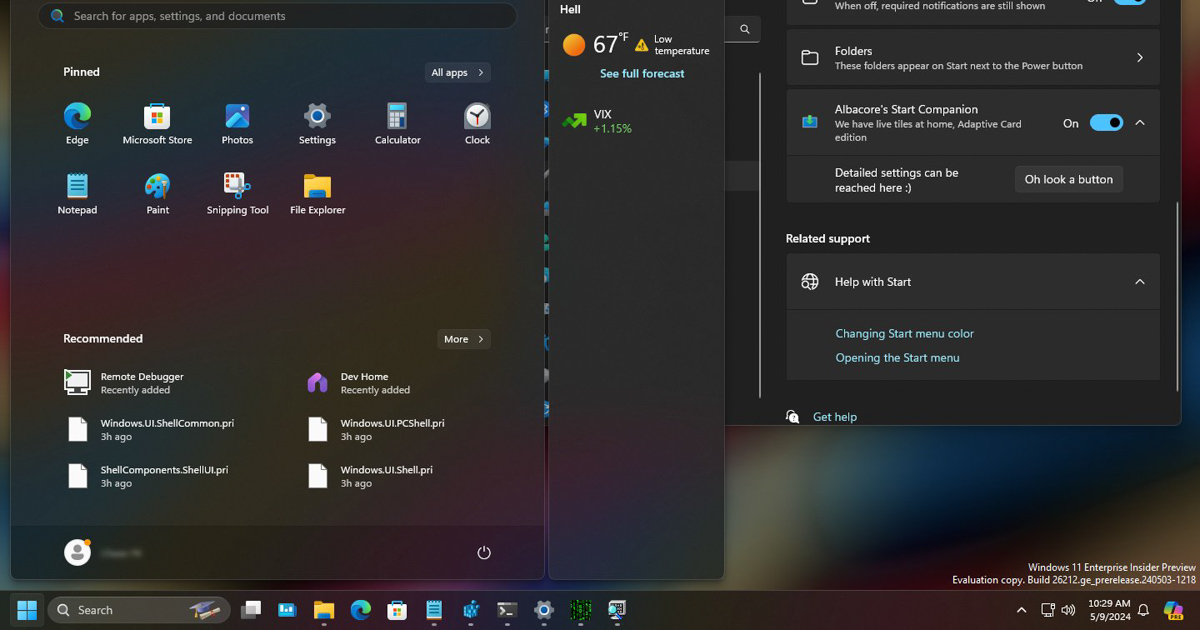Screen dimensions: 1200x630
Task: Click the VIX +1.15% stock tile
Action: [x=597, y=121]
